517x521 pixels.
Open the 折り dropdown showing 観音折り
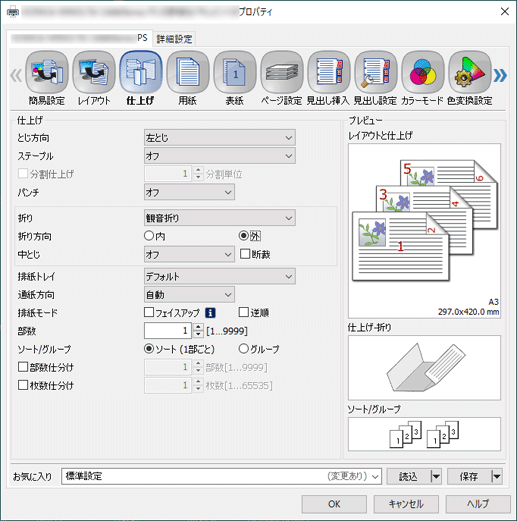click(x=220, y=218)
